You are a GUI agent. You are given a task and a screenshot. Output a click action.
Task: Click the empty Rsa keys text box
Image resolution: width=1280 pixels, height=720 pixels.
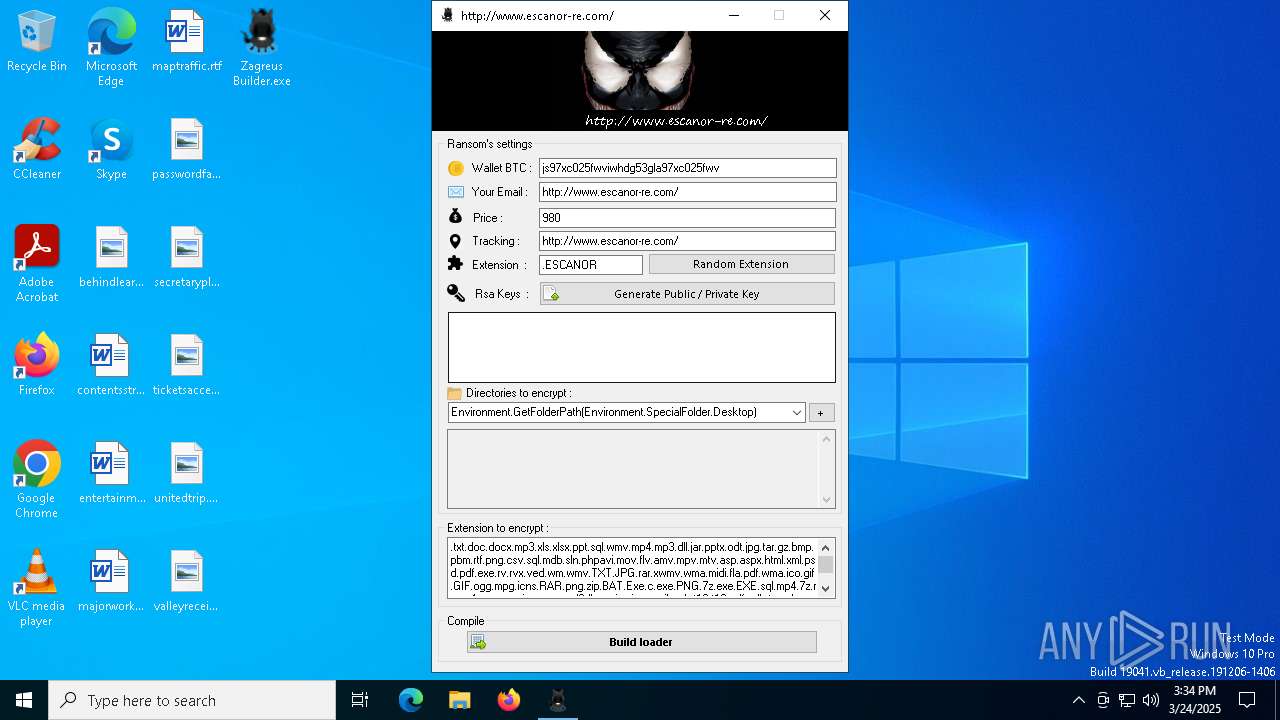coord(641,347)
